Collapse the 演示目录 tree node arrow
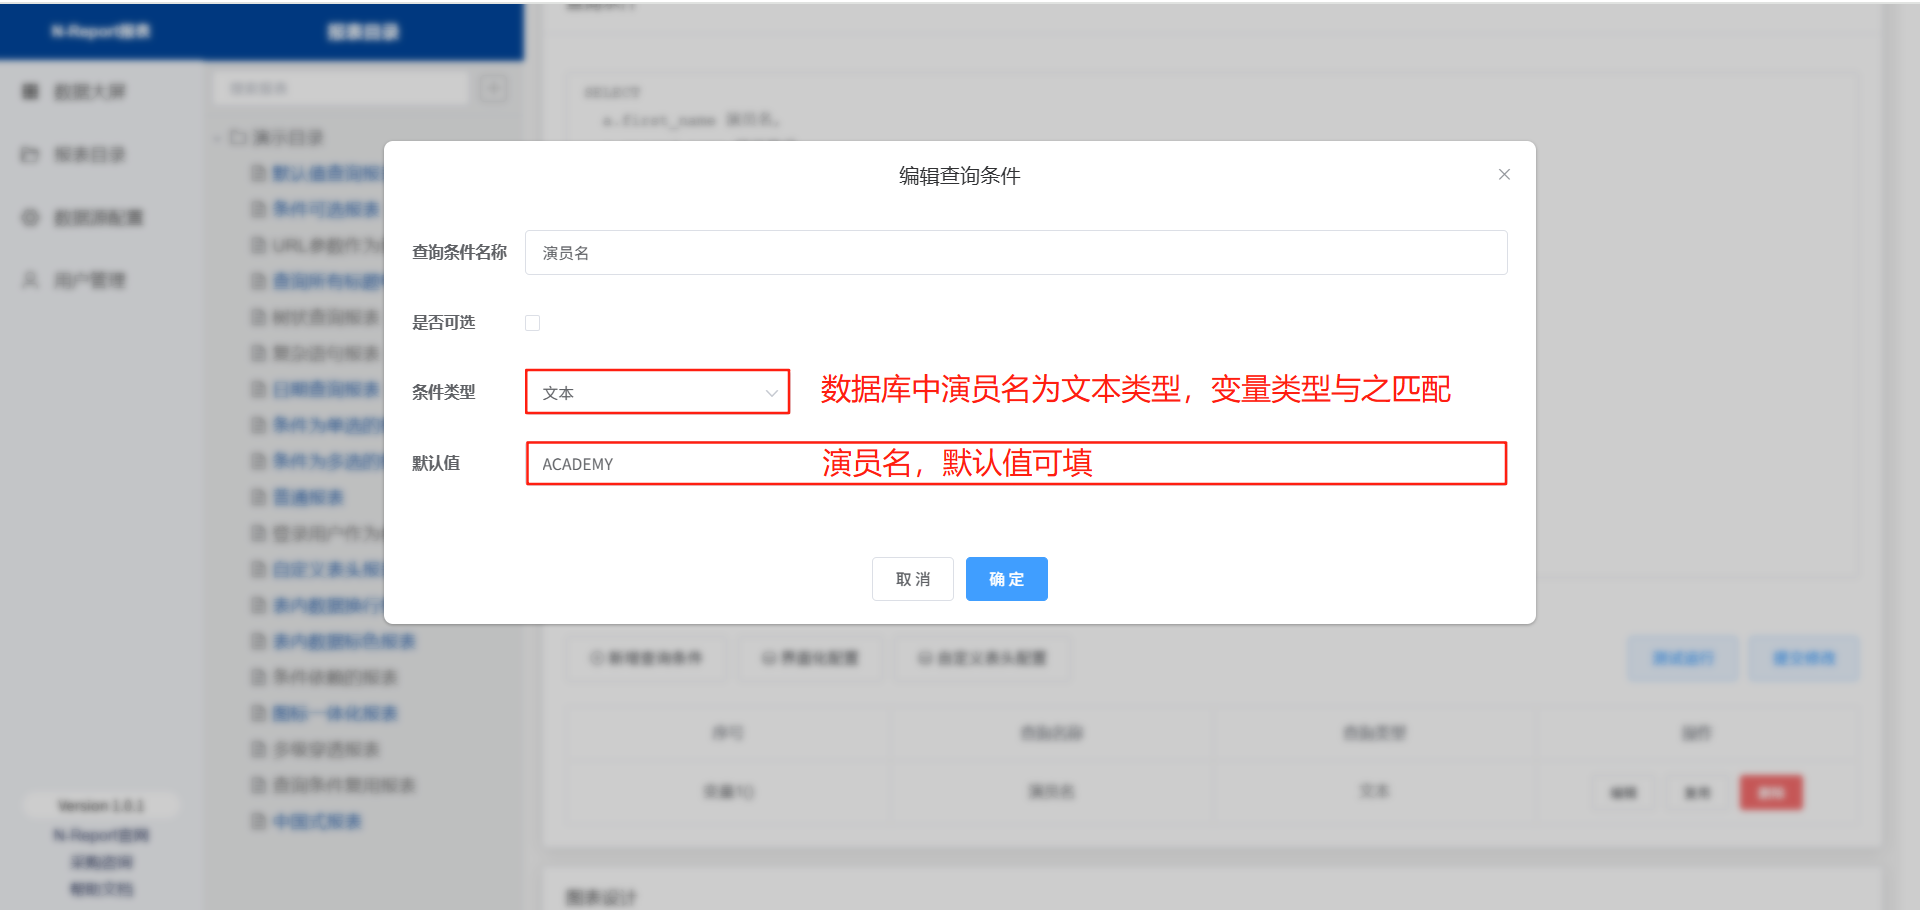 pos(217,137)
